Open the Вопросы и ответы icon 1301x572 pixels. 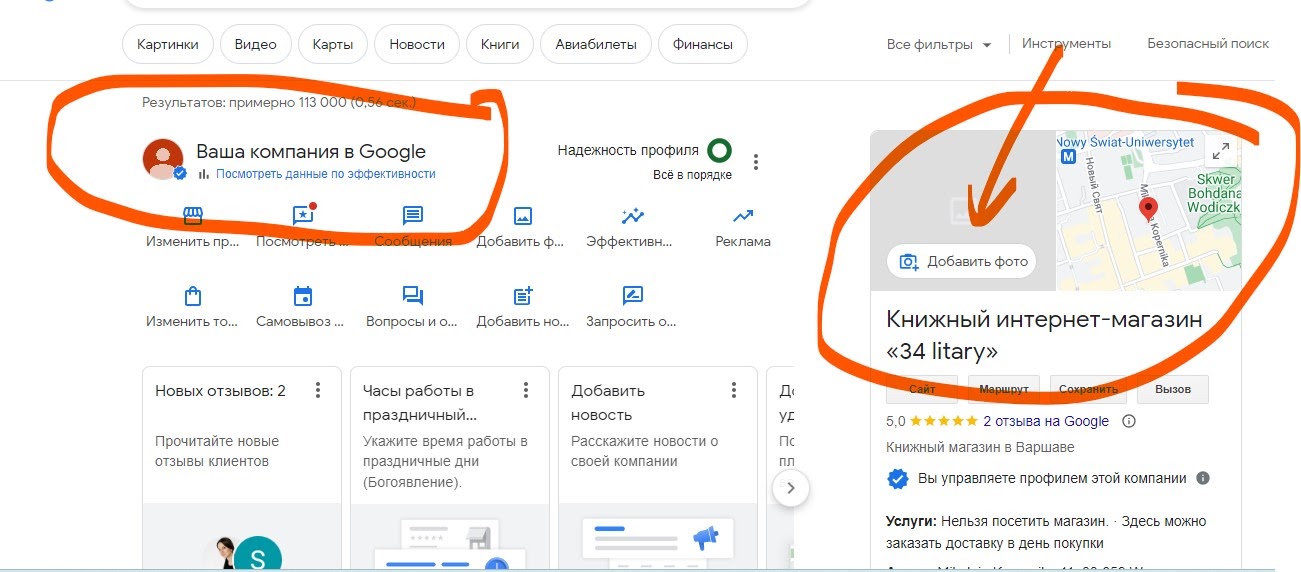413,296
